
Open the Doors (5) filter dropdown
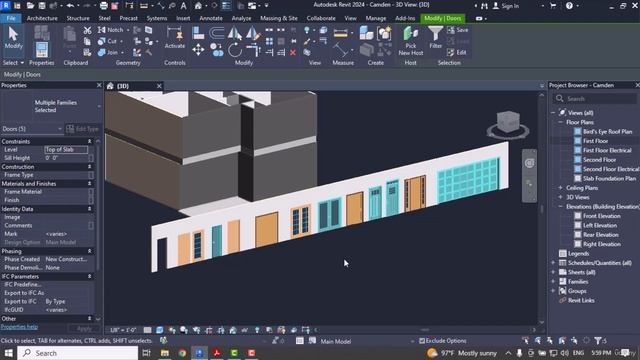(32, 129)
